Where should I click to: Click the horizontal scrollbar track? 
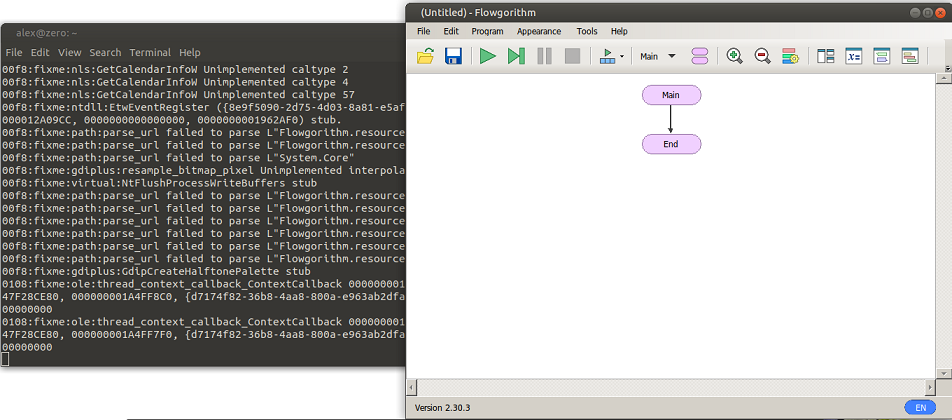671,387
